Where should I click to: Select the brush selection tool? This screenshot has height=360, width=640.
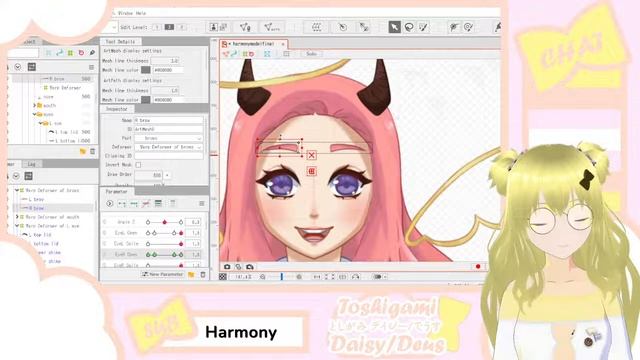point(423,27)
